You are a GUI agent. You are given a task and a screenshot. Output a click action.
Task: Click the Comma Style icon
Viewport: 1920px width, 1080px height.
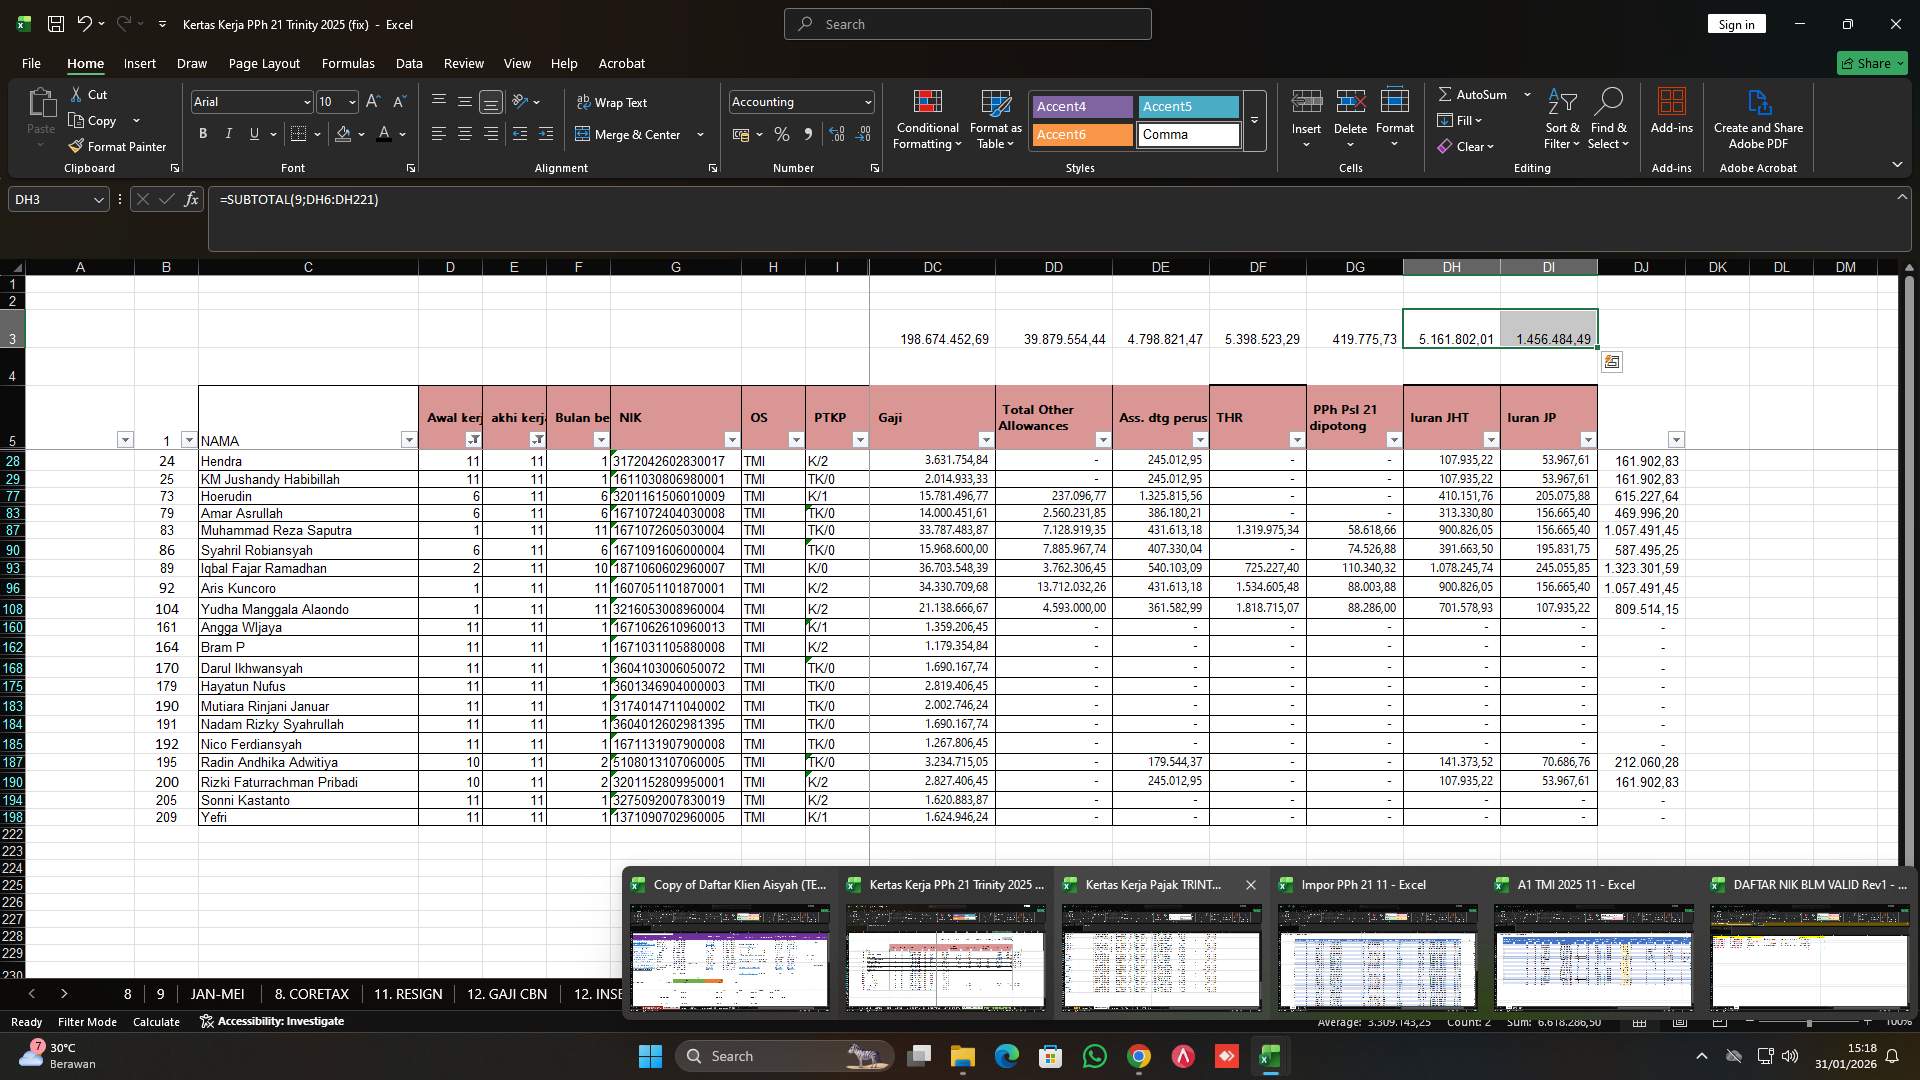click(x=808, y=134)
